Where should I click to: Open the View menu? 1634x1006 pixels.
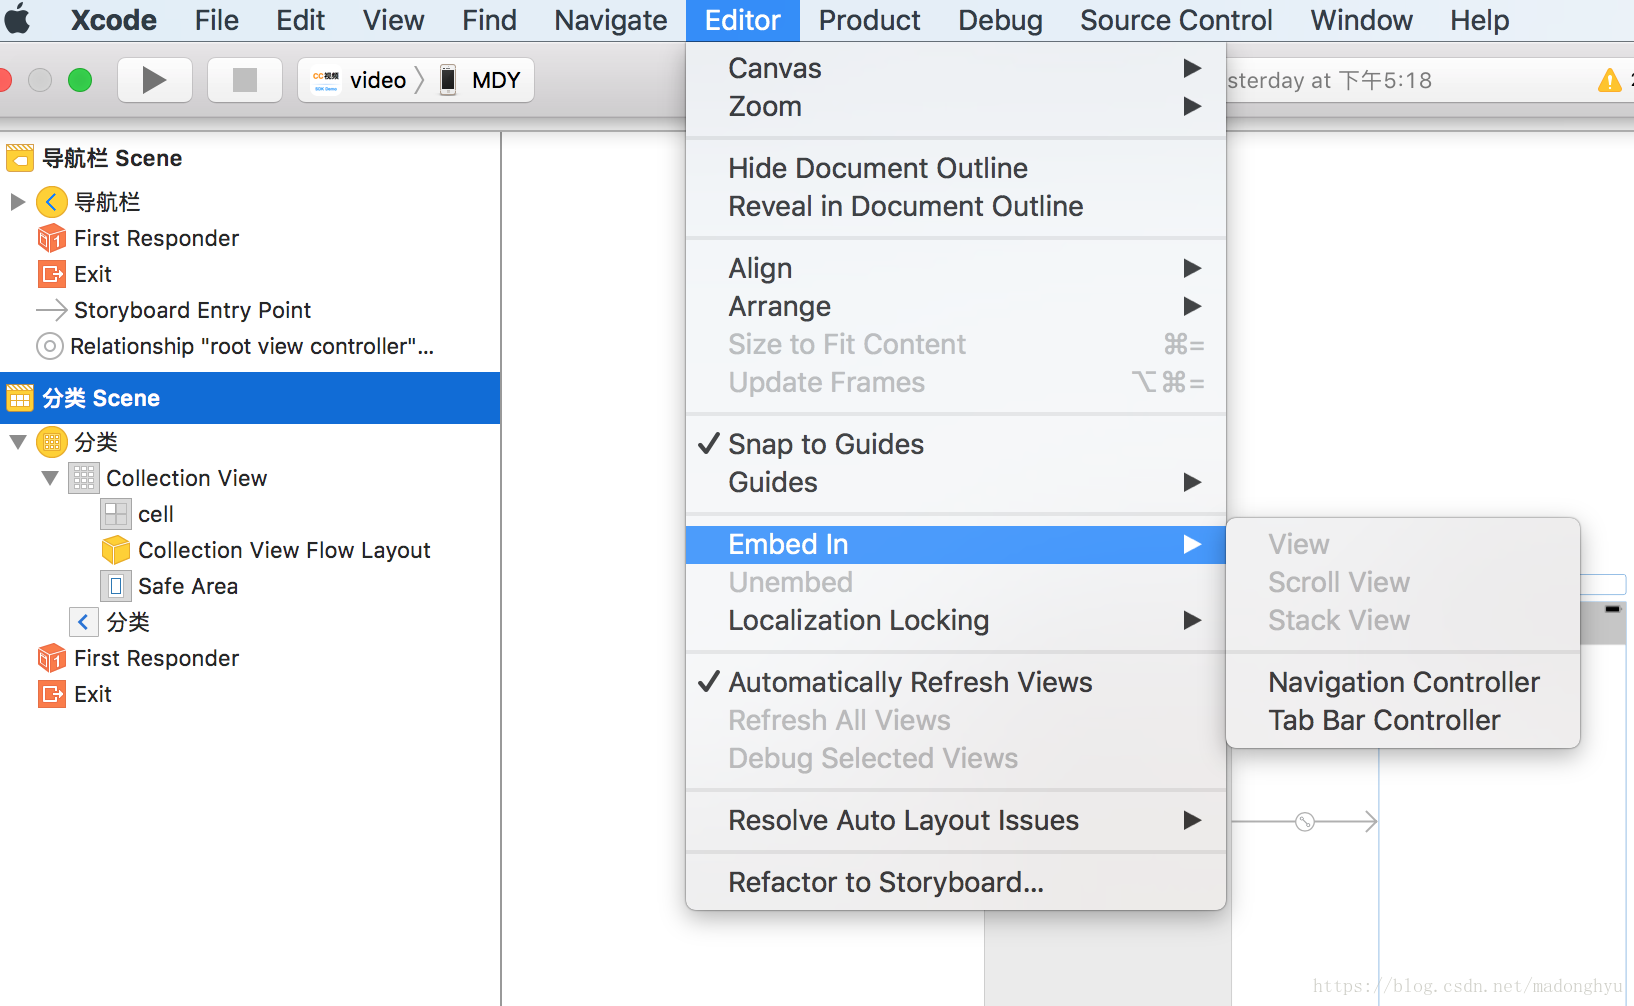coord(393,20)
